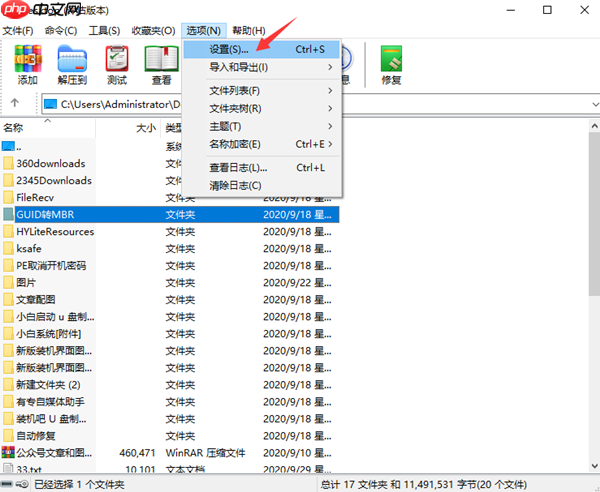Click the Repair (修复) toolbar icon
The width and height of the screenshot is (600, 492).
pyautogui.click(x=391, y=59)
